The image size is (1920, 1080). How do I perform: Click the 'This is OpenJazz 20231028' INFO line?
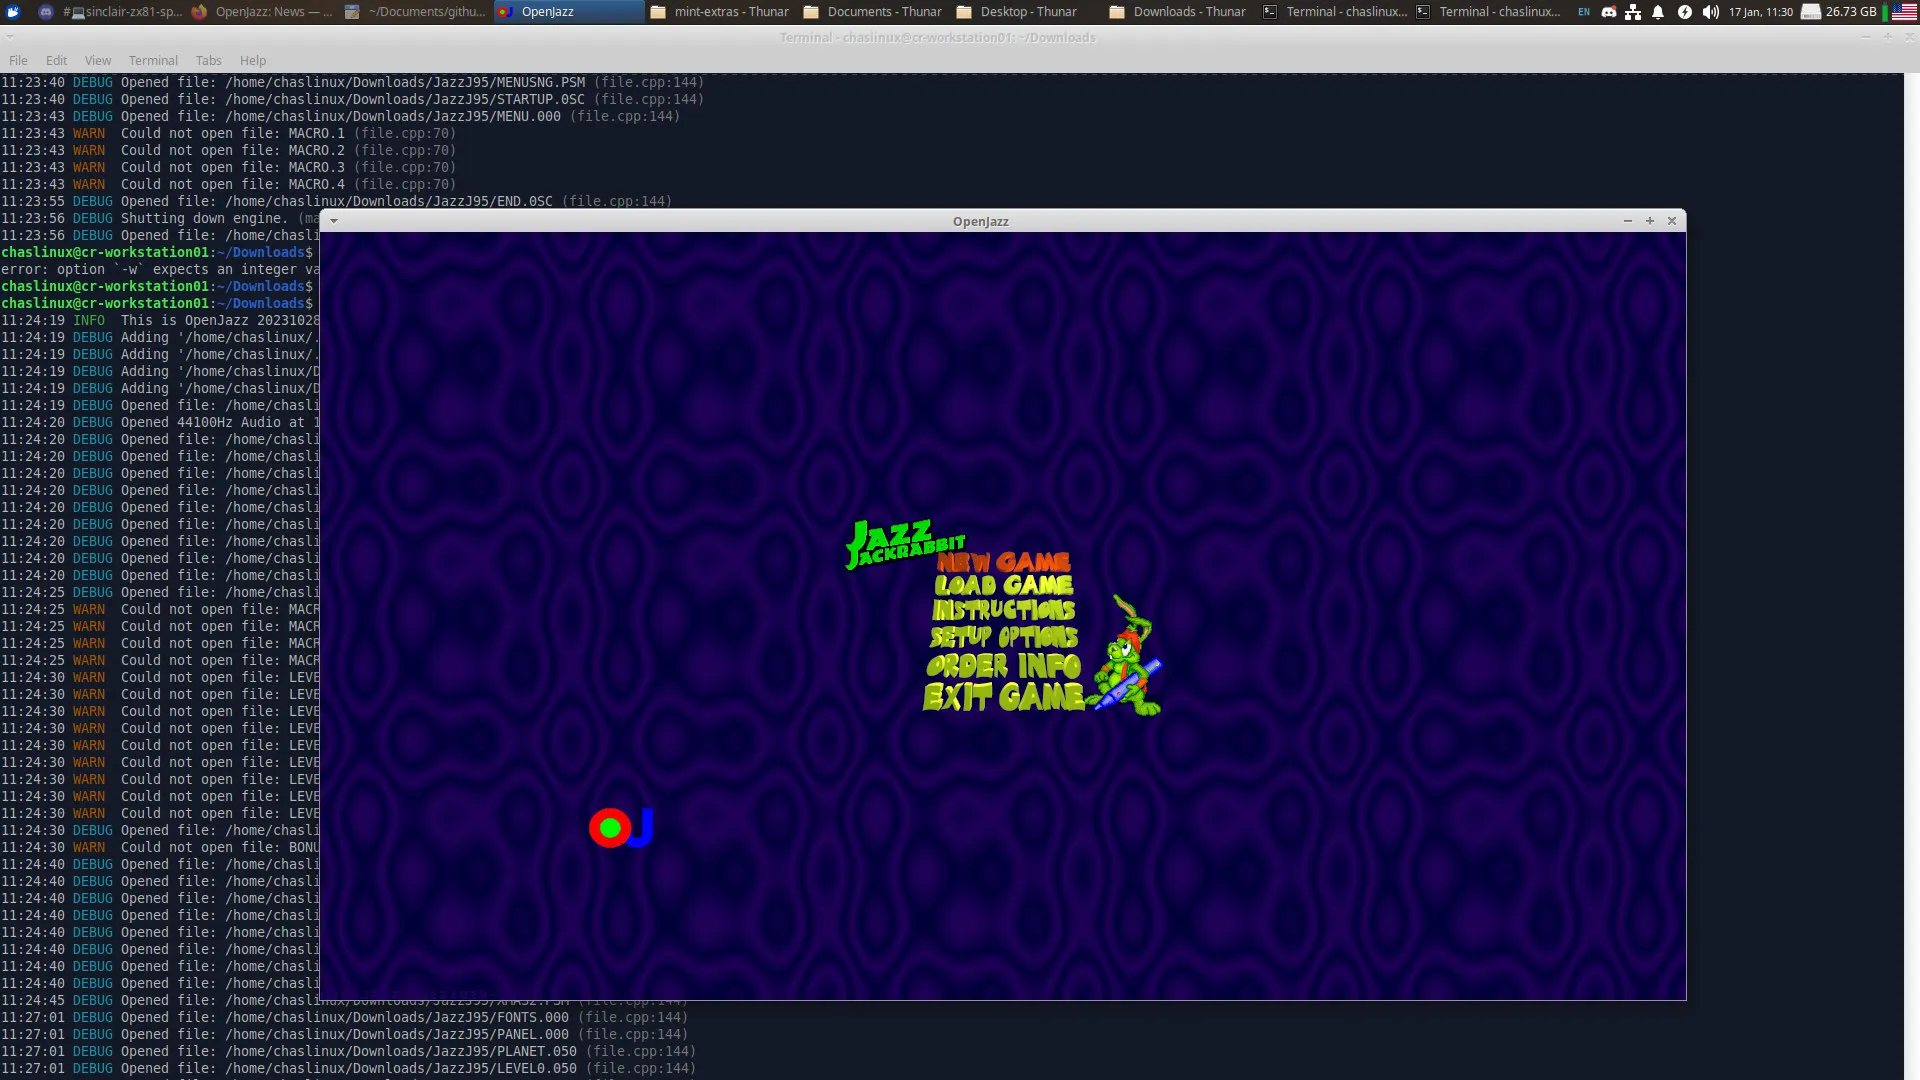pyautogui.click(x=160, y=320)
